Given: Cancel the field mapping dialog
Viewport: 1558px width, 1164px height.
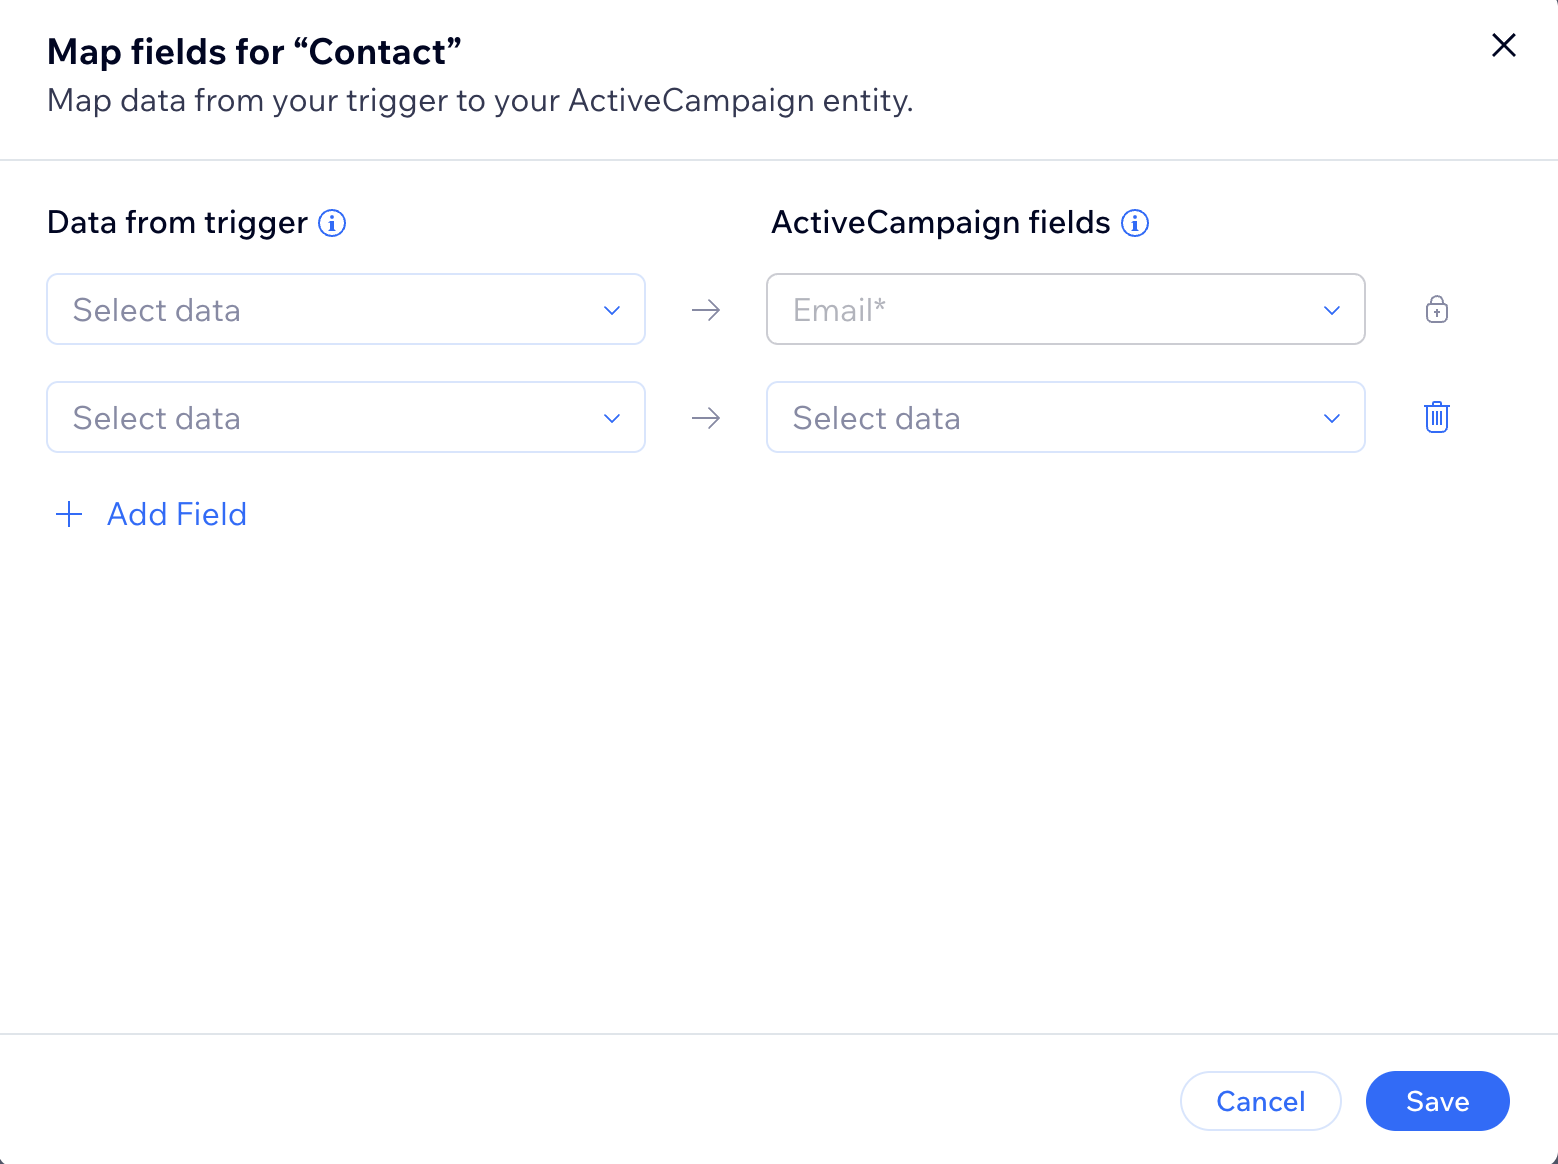Looking at the screenshot, I should 1261,1101.
